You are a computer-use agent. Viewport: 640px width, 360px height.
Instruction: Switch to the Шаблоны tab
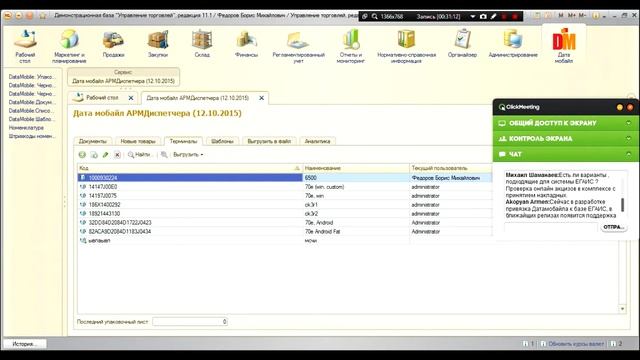[x=222, y=141]
